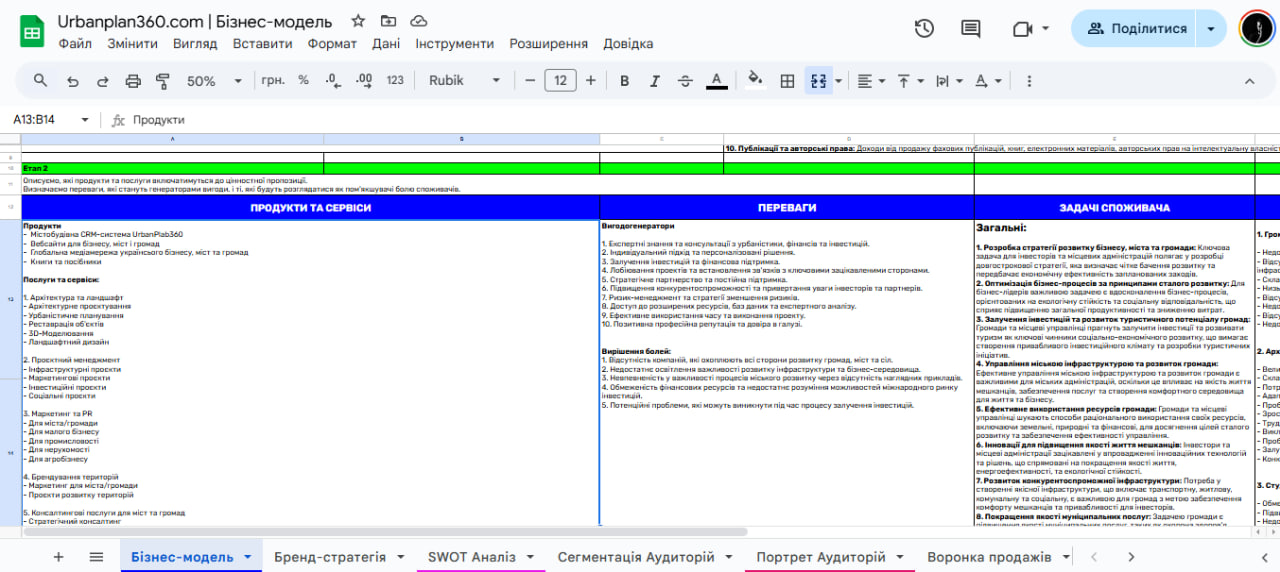The height and width of the screenshot is (572, 1280).
Task: Open version history clock icon
Action: point(924,29)
